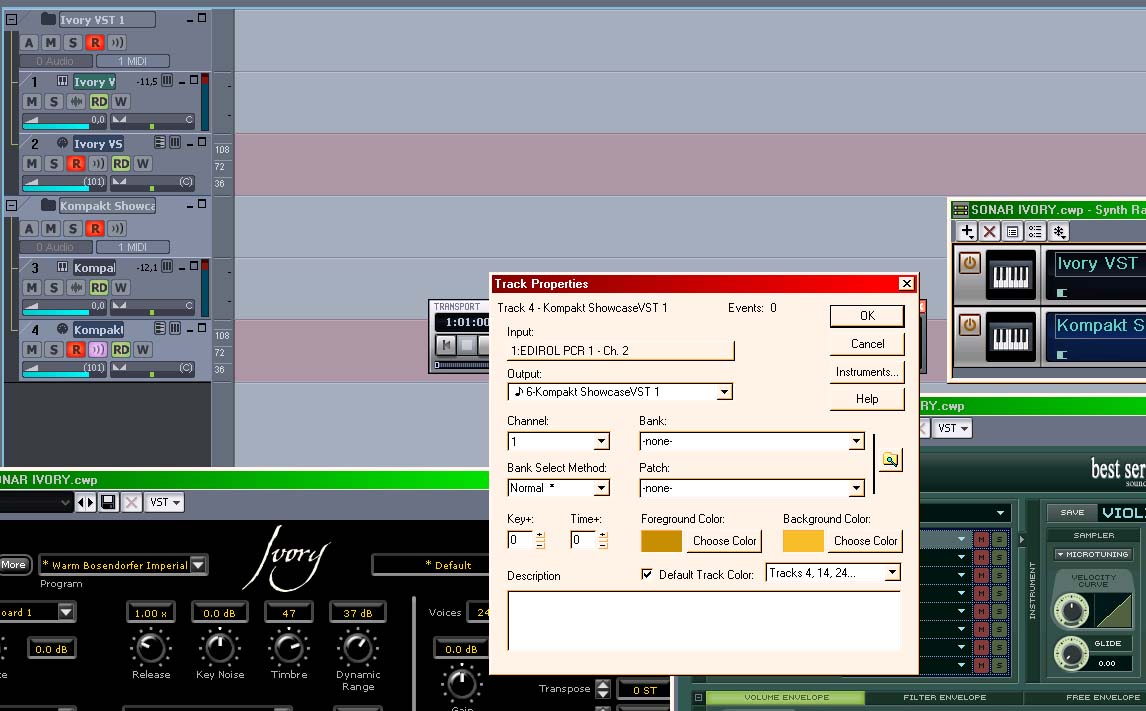Screen dimensions: 1146x711
Task: Click Write automation W on track 1
Action: coord(121,102)
